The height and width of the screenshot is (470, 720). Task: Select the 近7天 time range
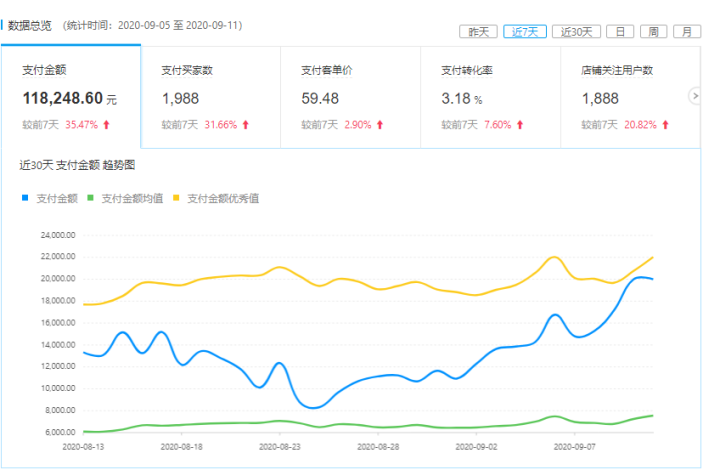(525, 32)
